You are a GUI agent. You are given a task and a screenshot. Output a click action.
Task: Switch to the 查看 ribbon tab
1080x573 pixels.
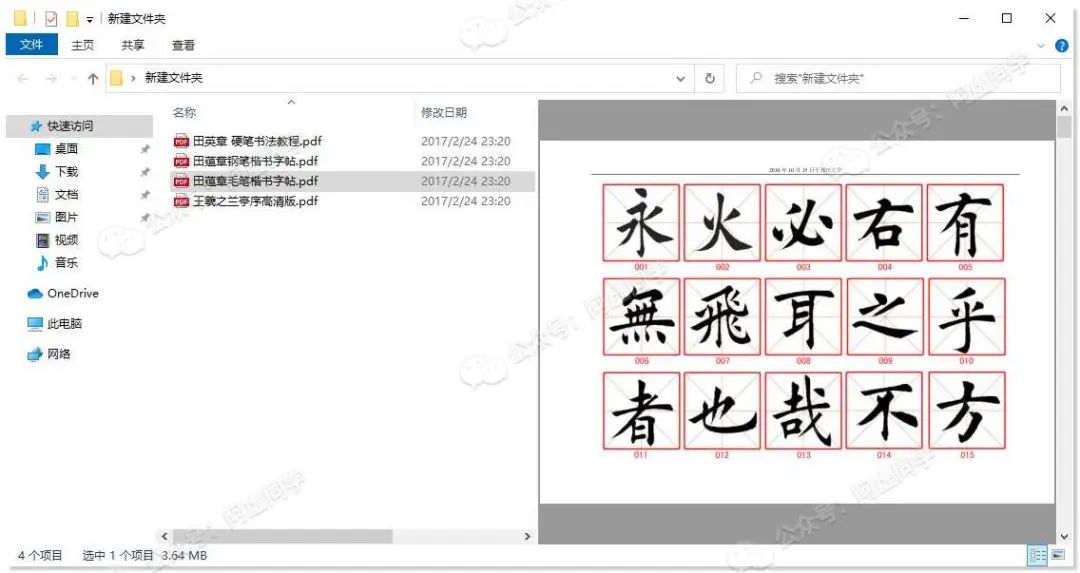(x=183, y=45)
